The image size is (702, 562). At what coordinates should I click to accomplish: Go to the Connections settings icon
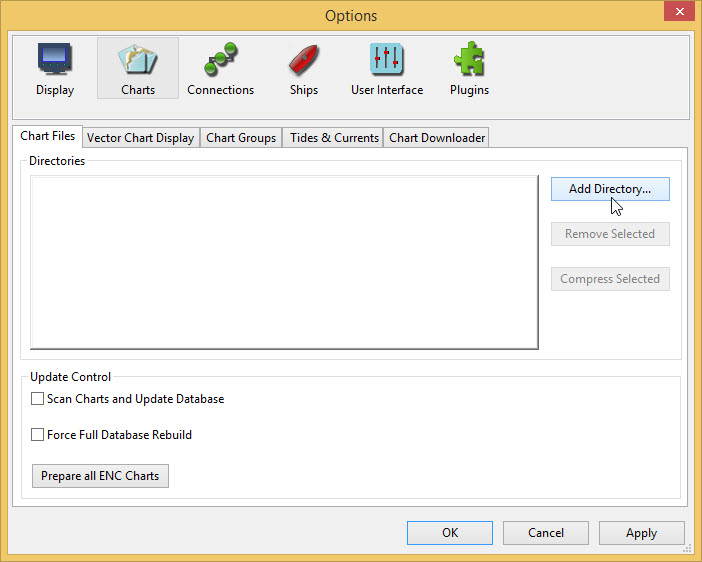(220, 68)
